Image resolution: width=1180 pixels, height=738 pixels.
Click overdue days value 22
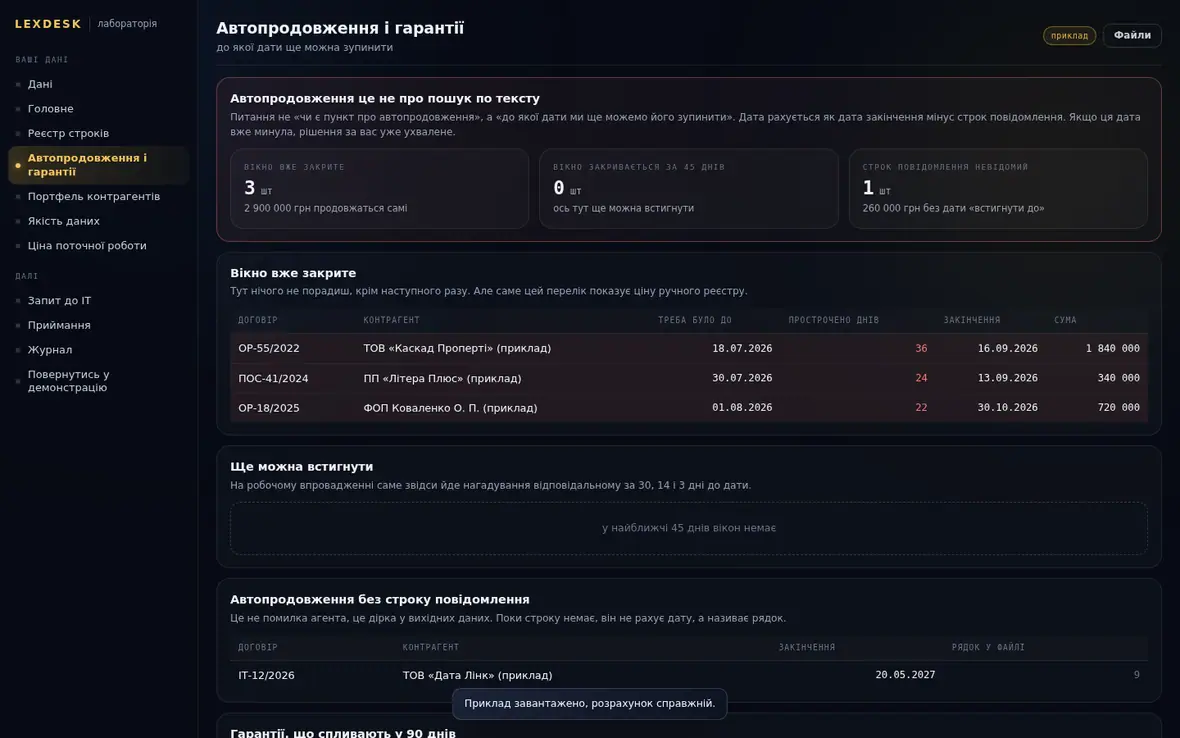921,407
